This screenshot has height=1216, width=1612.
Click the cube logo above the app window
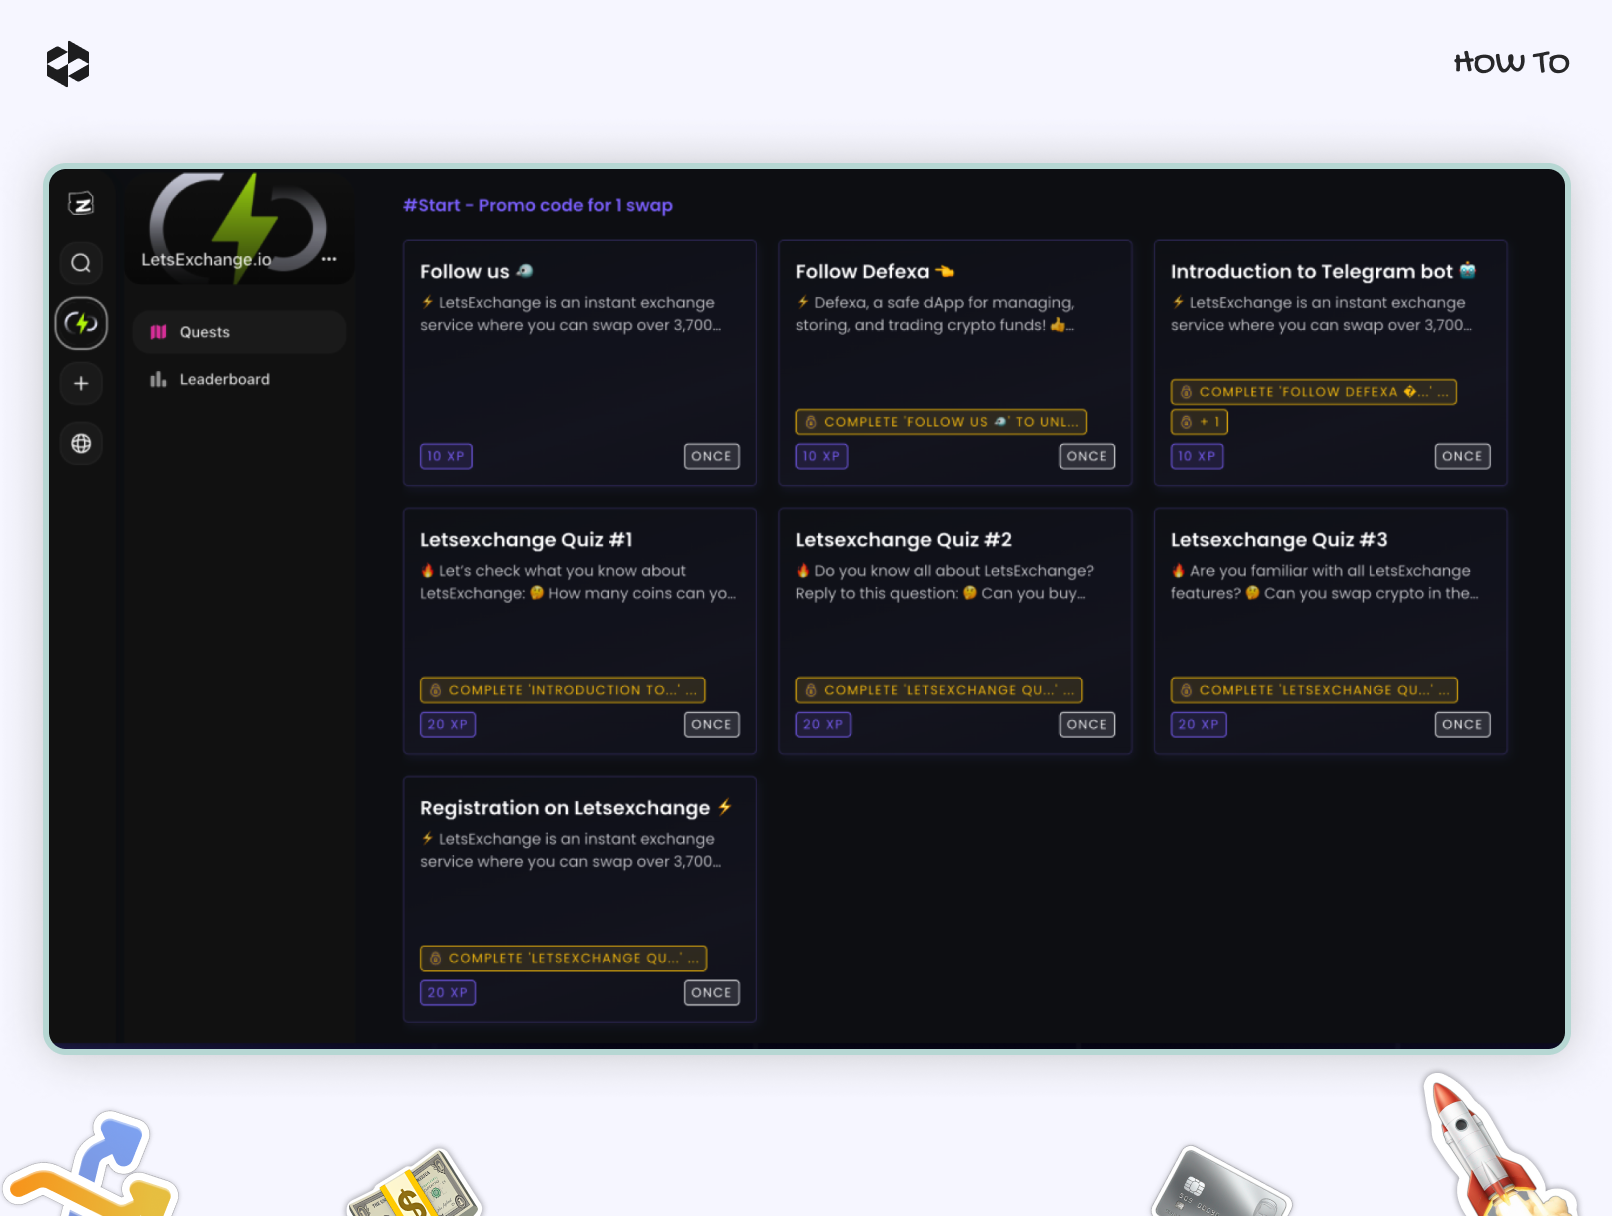point(68,64)
